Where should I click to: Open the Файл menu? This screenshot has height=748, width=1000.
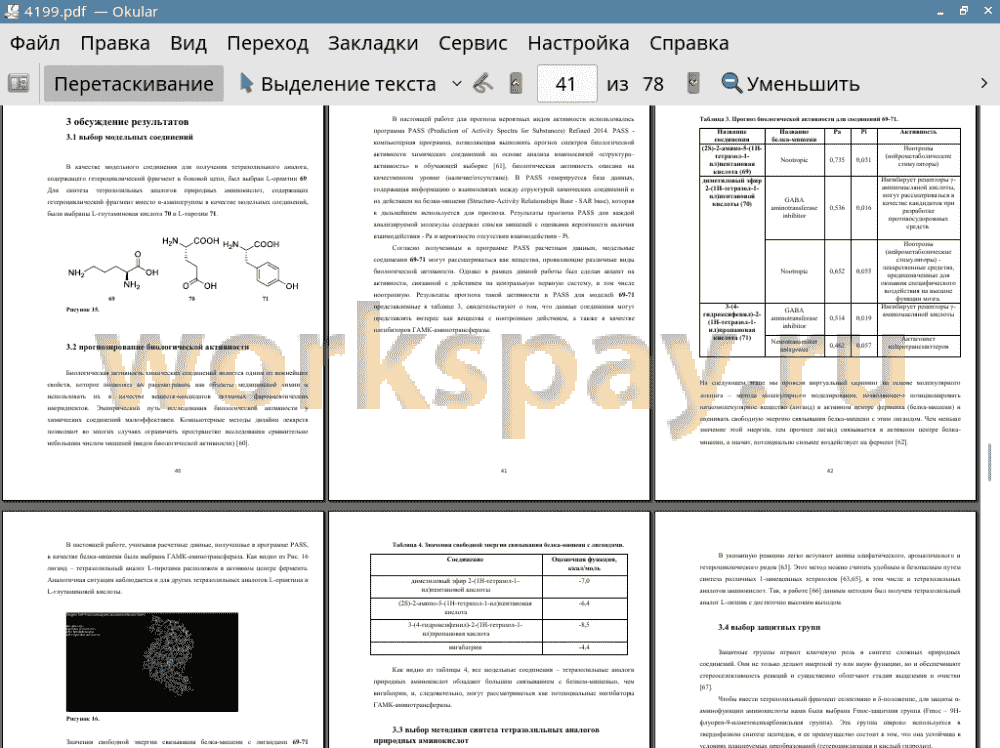coord(35,43)
